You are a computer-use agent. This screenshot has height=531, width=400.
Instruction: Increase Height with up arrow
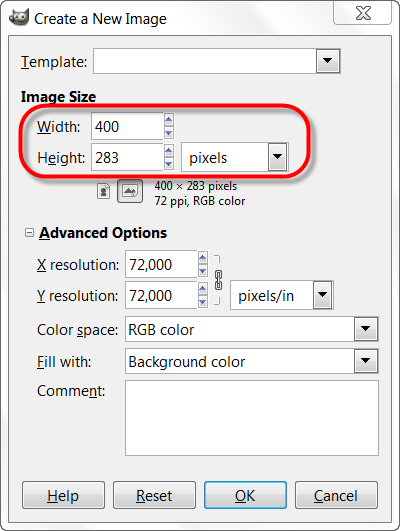pyautogui.click(x=169, y=151)
